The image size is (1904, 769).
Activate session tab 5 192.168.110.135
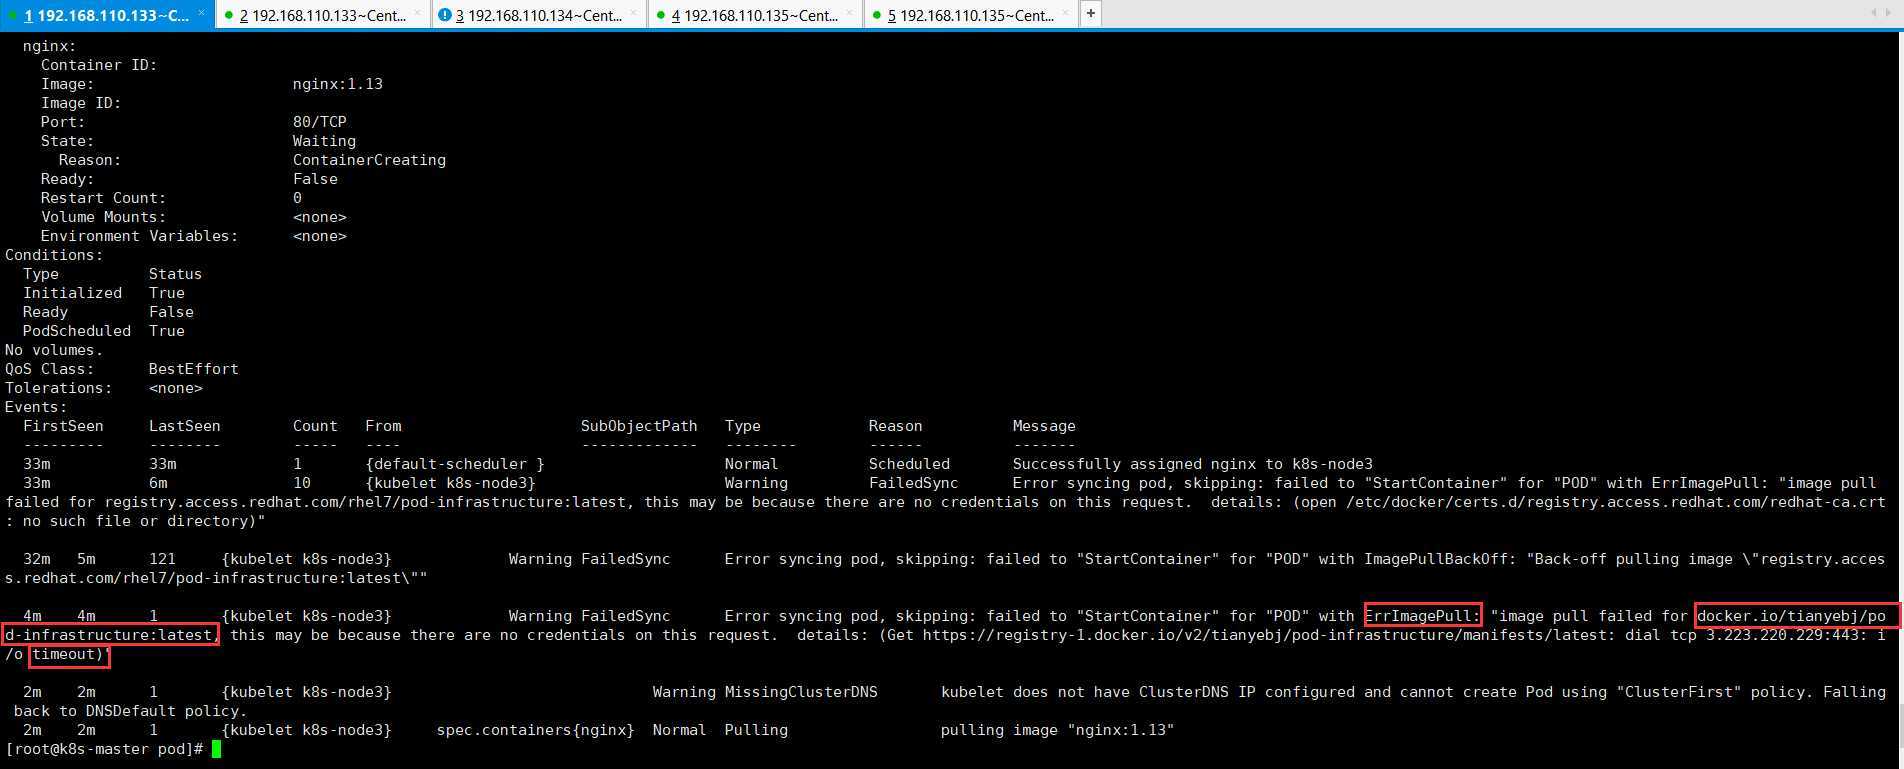tap(971, 15)
